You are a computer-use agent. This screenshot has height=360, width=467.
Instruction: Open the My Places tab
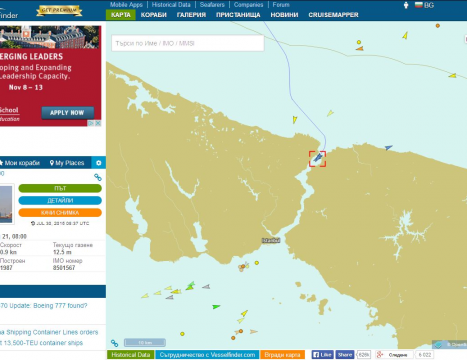tap(67, 163)
